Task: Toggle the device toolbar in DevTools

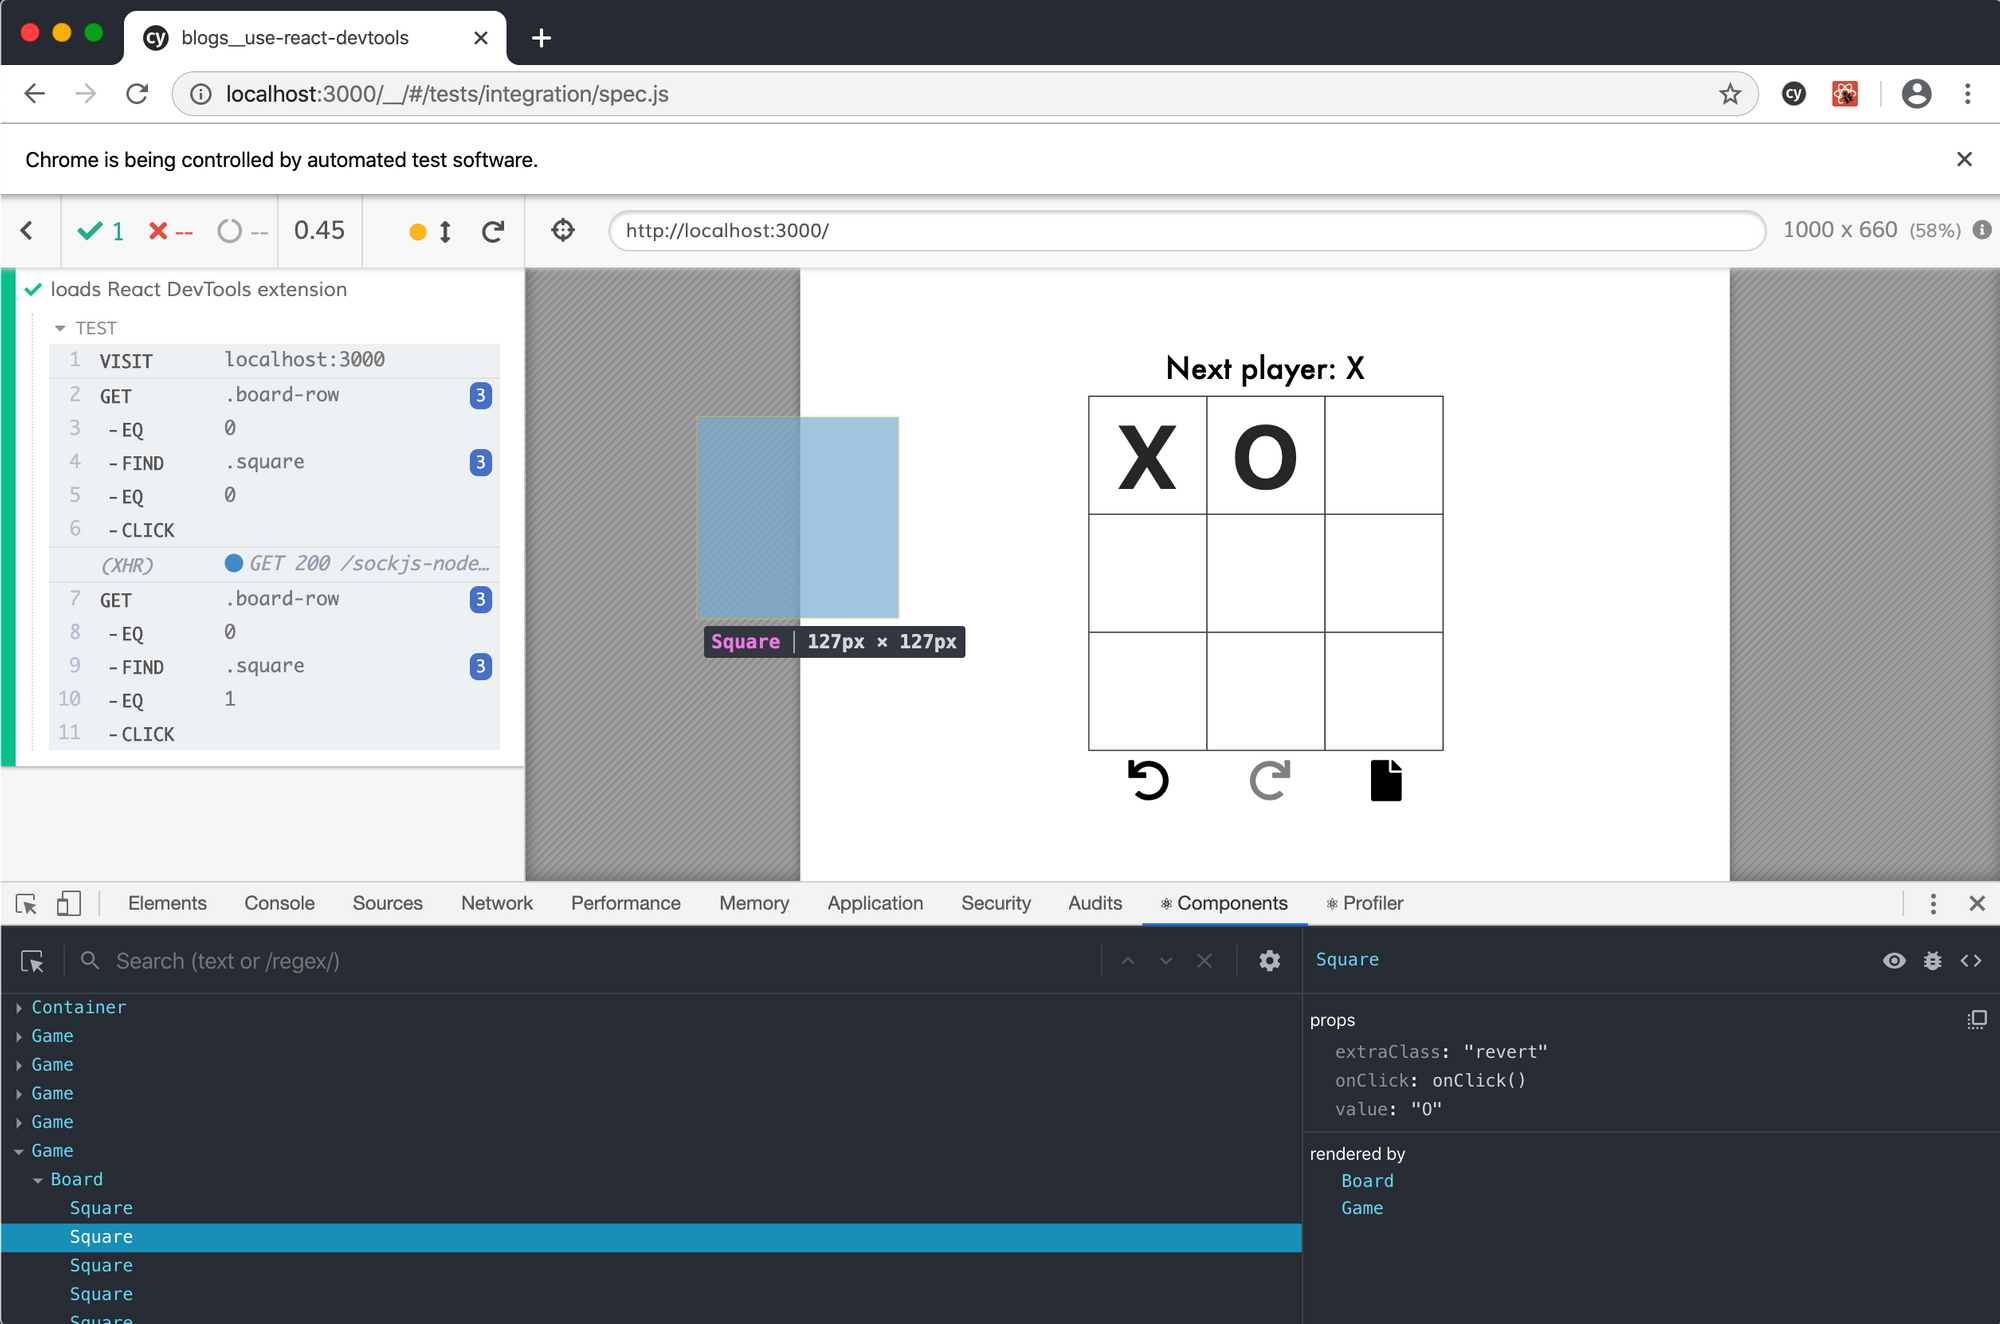Action: click(x=68, y=903)
